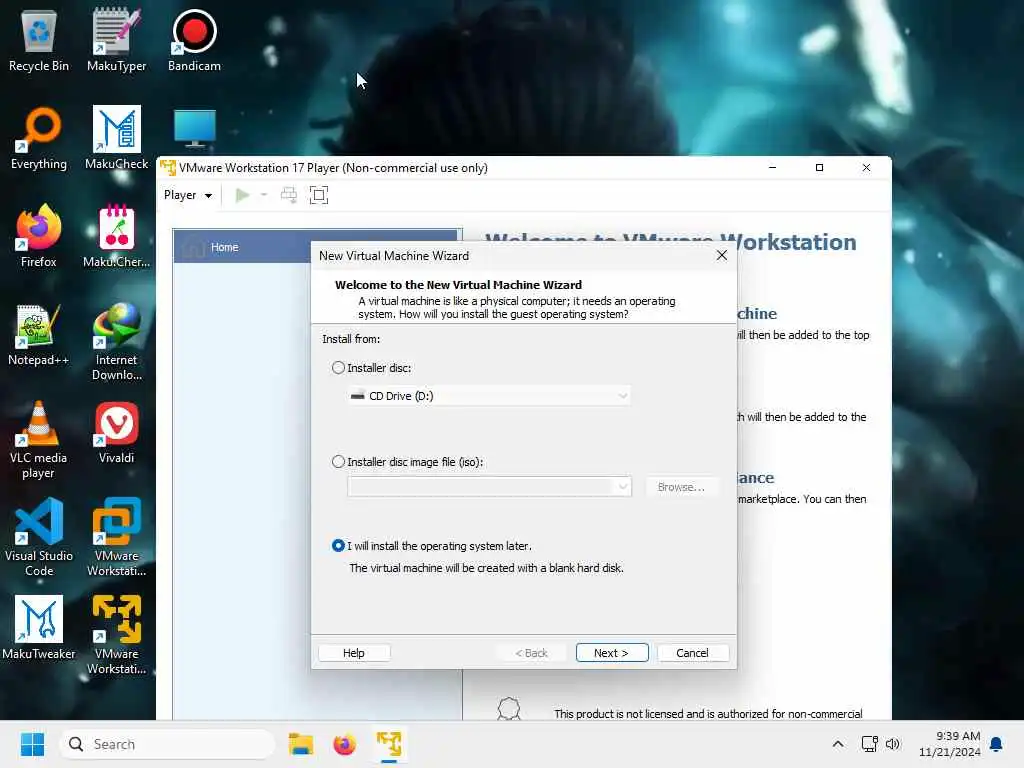Click the Browse... button for the iso
Screen dimensions: 1024x768
[681, 487]
